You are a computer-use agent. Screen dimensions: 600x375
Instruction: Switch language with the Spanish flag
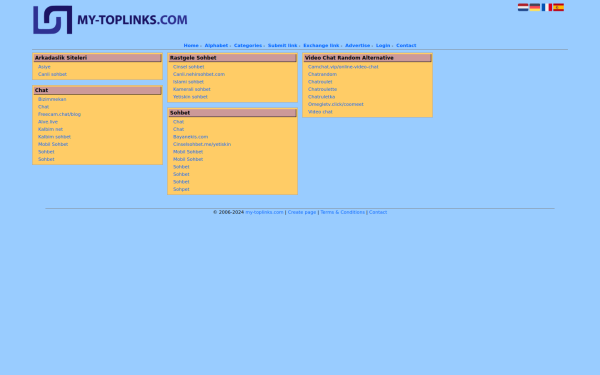[558, 7]
